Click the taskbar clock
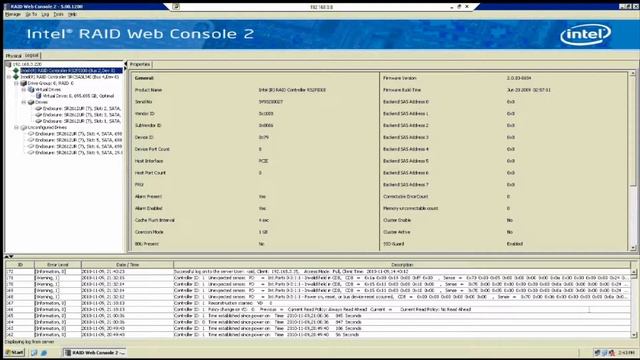Viewport: 640px width, 360px height. (626, 353)
